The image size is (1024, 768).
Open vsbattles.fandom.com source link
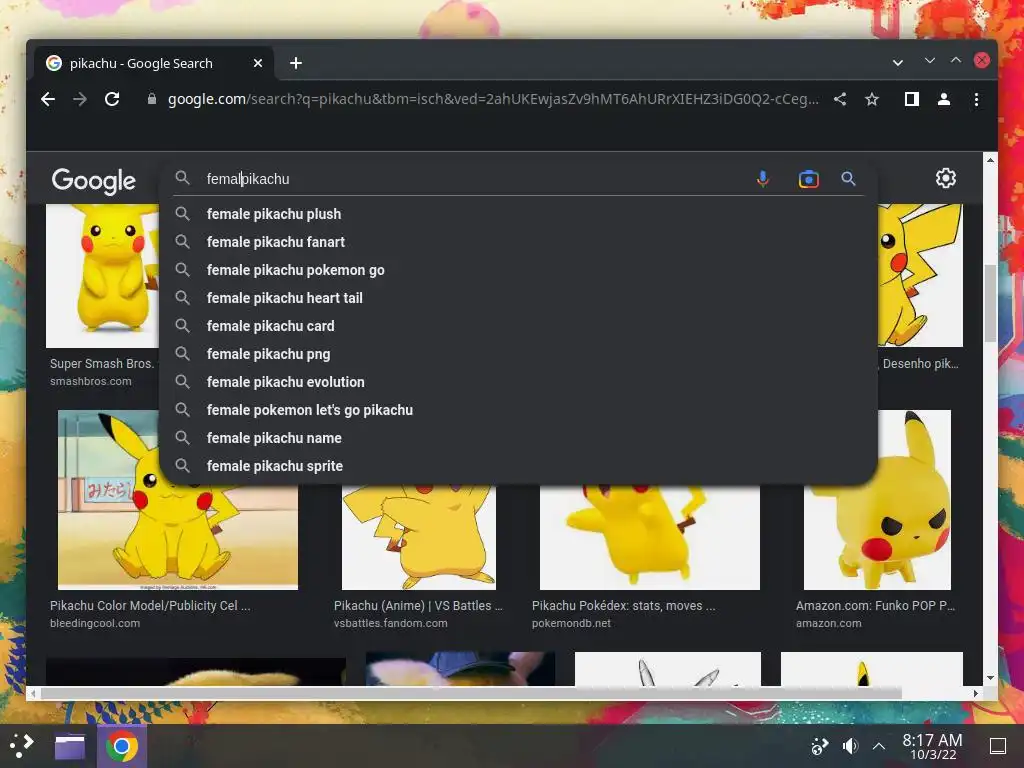pyautogui.click(x=391, y=623)
